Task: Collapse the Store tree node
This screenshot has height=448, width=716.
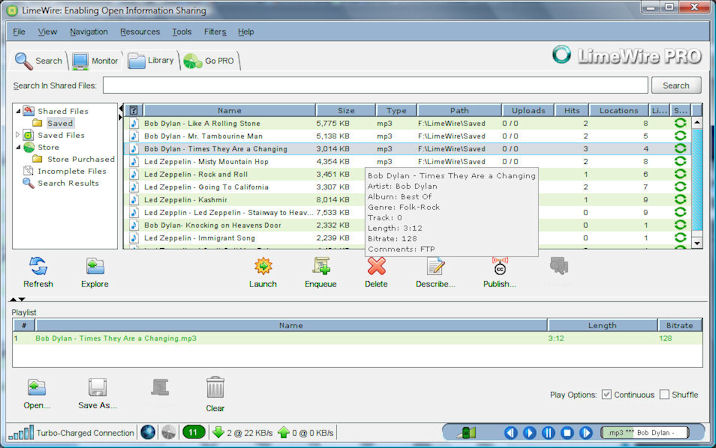Action: 18,147
